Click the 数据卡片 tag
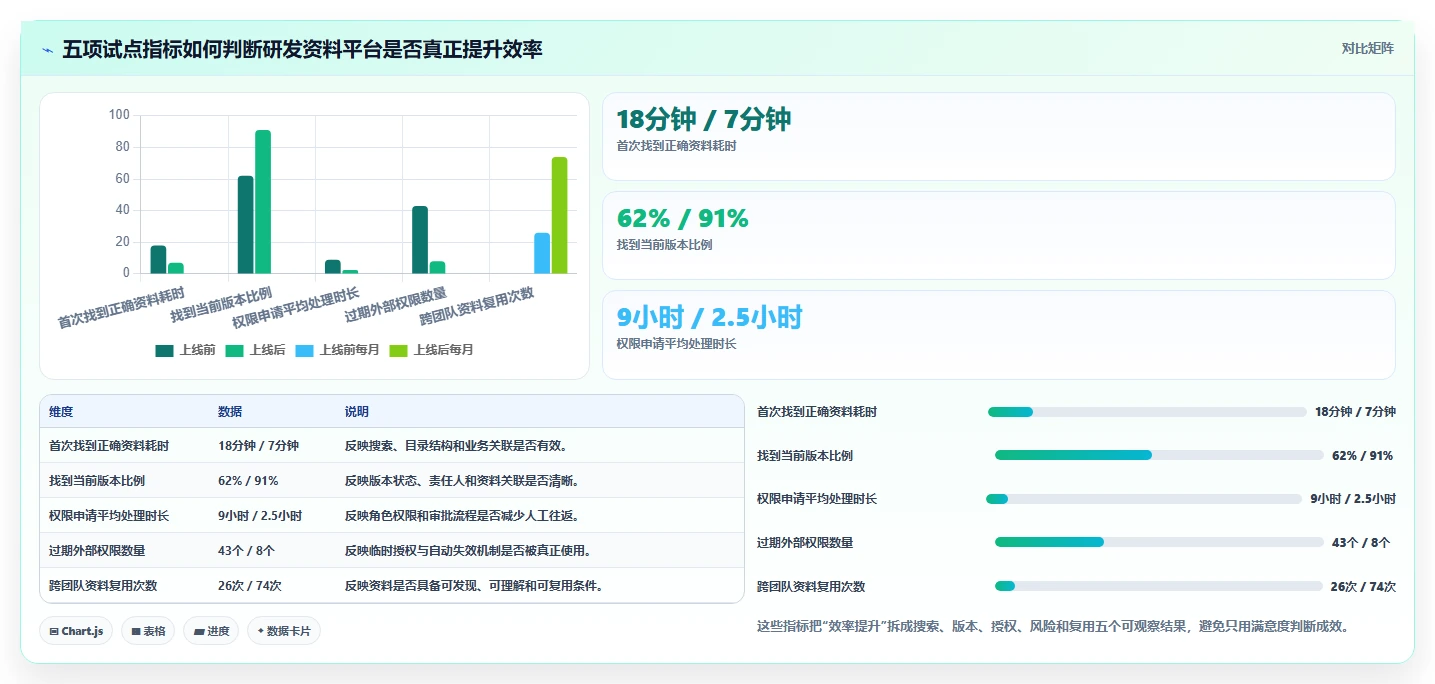Viewport: 1435px width, 684px height. click(284, 631)
